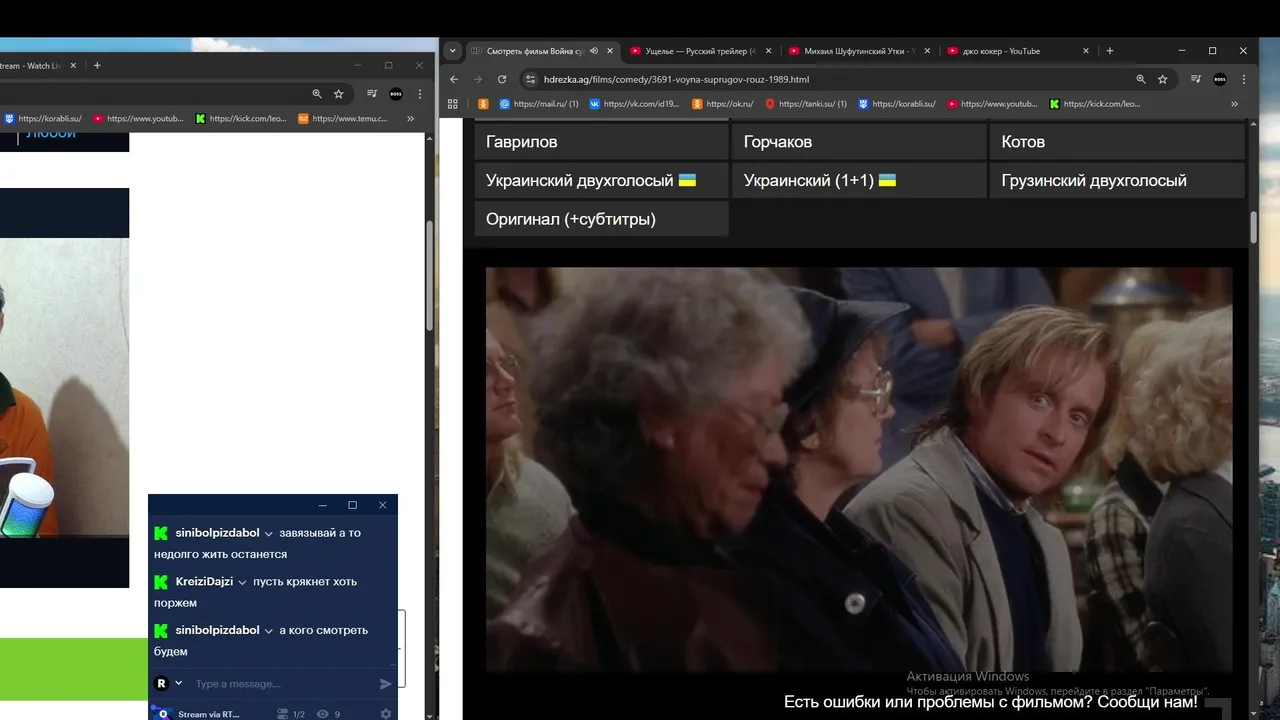This screenshot has height=720, width=1280.
Task: Open the right browser three-dot menu
Action: coord(1244,79)
